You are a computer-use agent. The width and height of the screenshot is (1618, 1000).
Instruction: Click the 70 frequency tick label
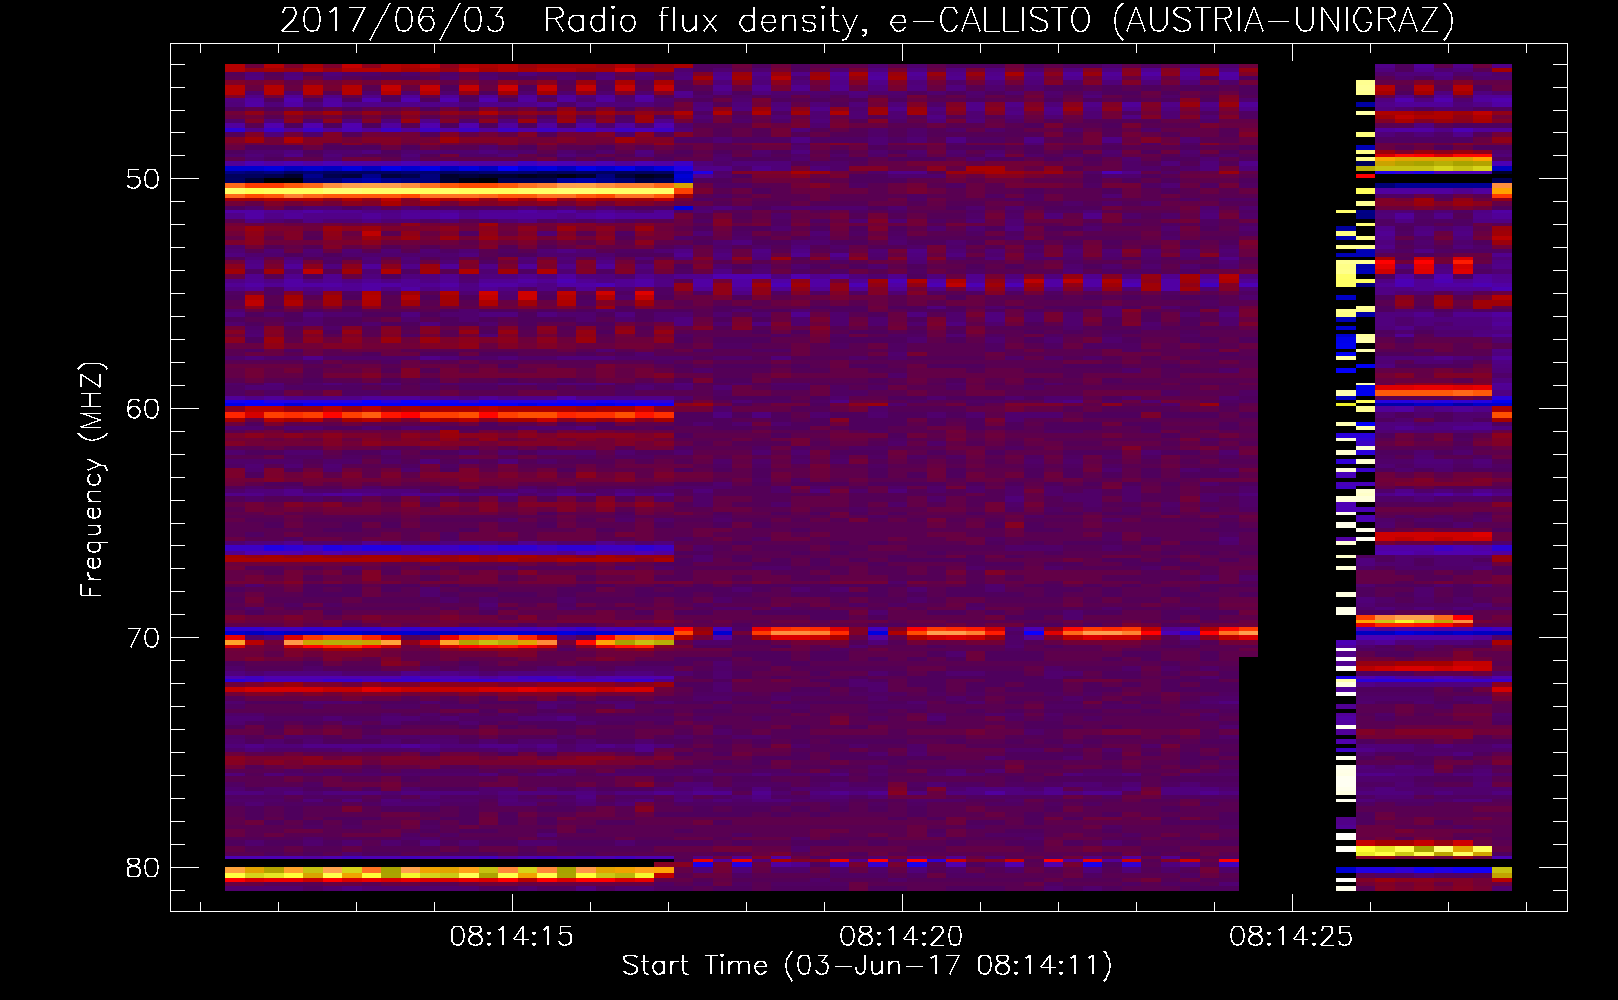143,638
